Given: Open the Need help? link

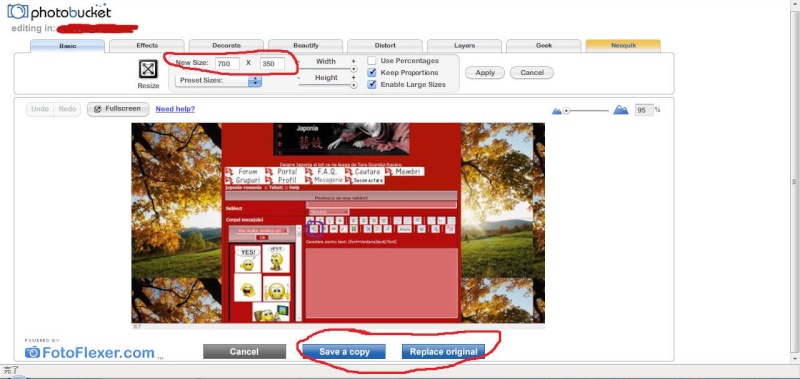Looking at the screenshot, I should coord(175,109).
